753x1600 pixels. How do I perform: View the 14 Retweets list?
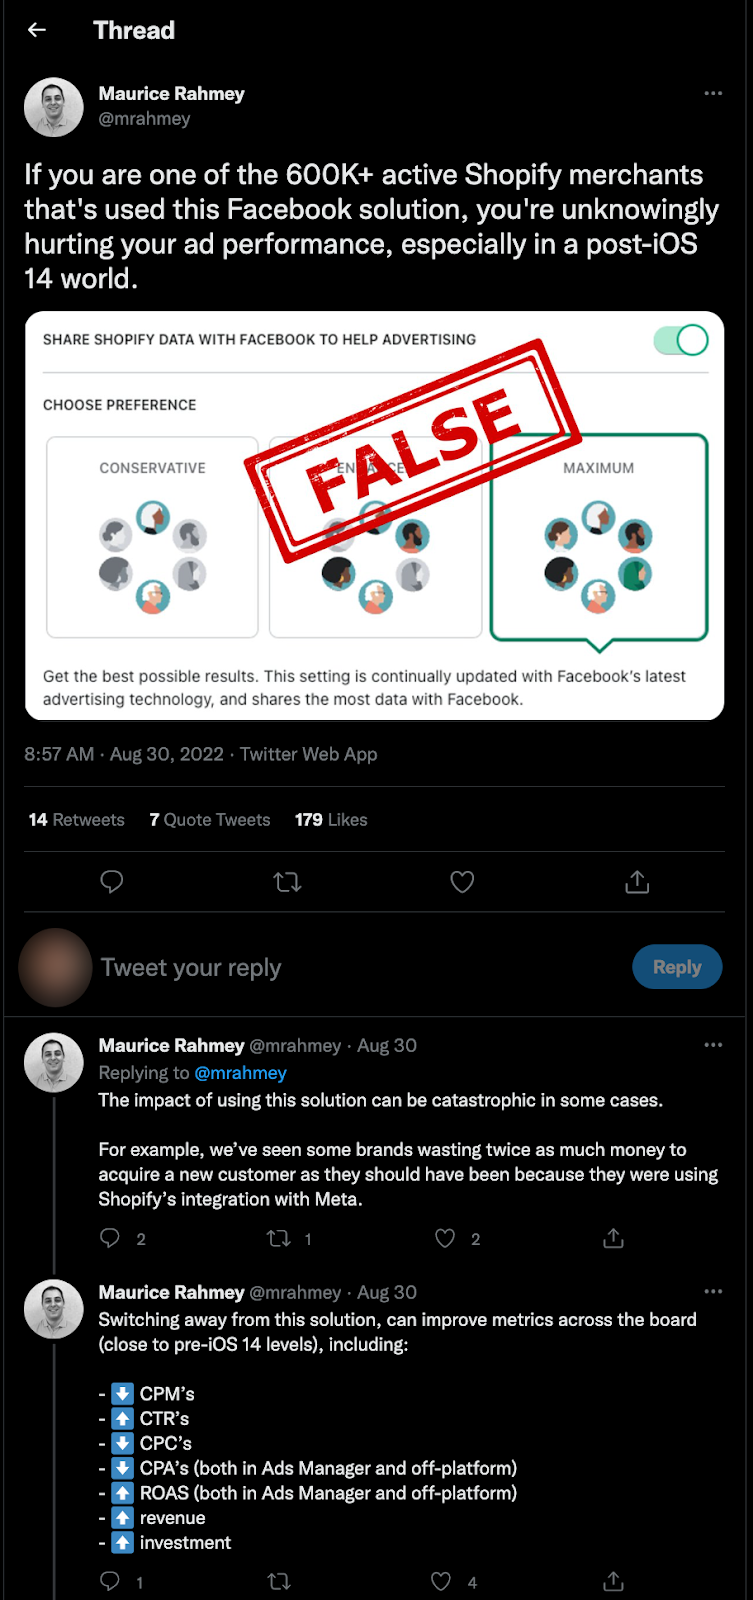click(x=76, y=820)
